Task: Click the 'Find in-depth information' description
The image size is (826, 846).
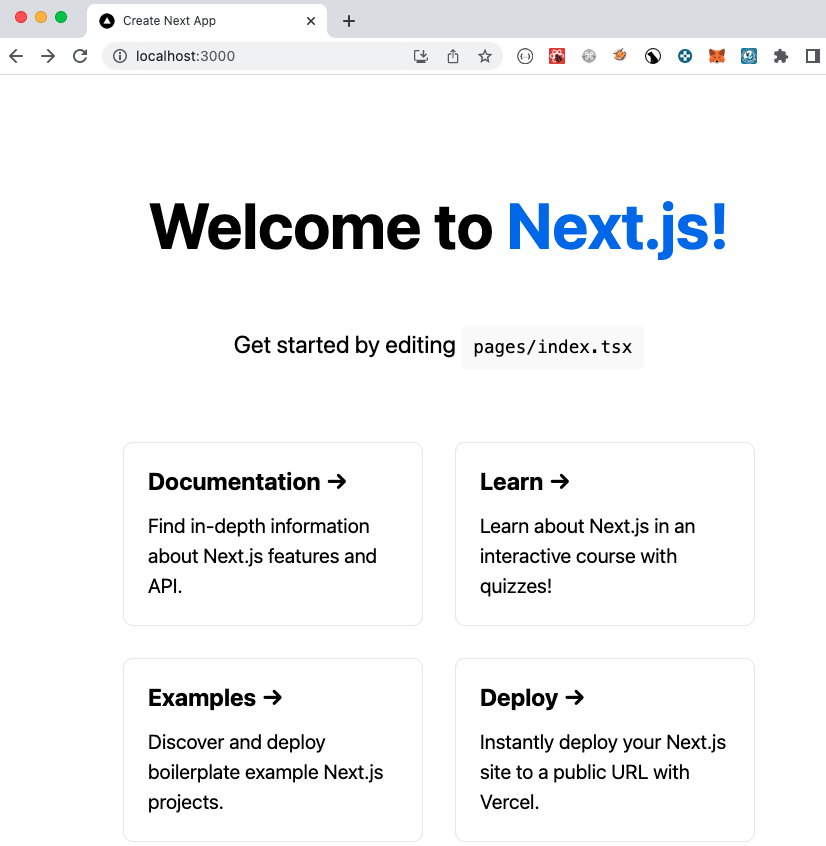Action: tap(262, 556)
